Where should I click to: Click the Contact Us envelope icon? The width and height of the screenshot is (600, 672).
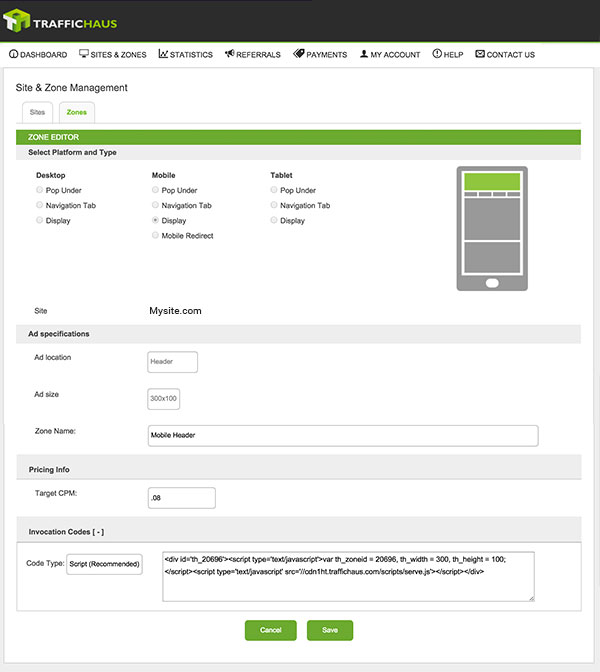480,54
